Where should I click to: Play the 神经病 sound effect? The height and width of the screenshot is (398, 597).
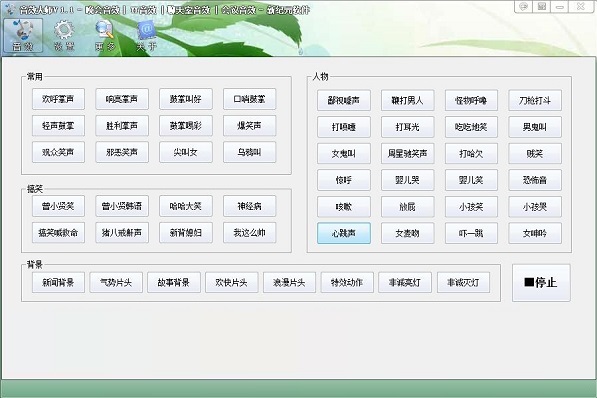(249, 206)
